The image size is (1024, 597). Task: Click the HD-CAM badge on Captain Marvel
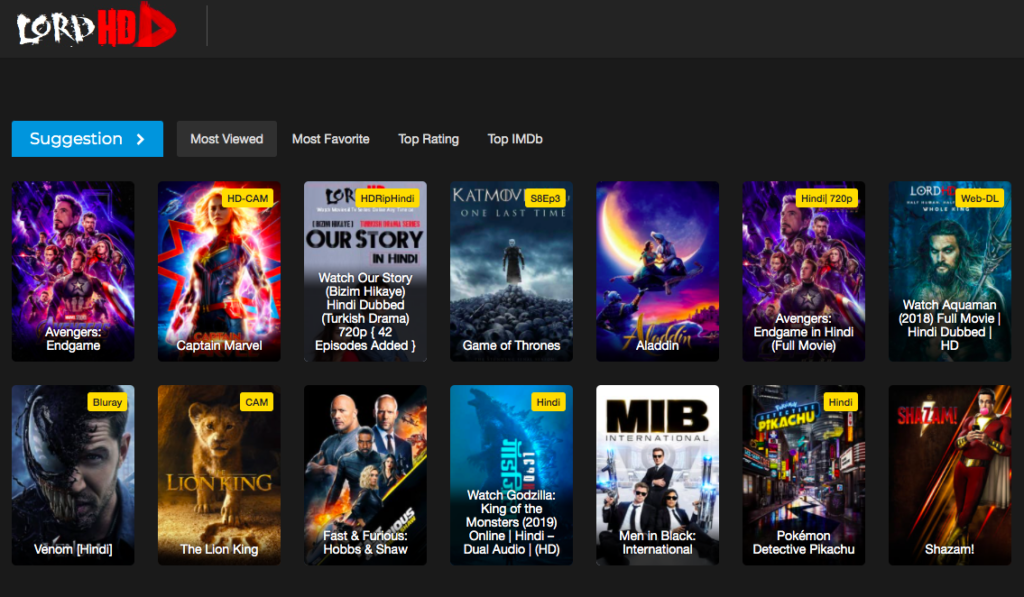coord(248,199)
